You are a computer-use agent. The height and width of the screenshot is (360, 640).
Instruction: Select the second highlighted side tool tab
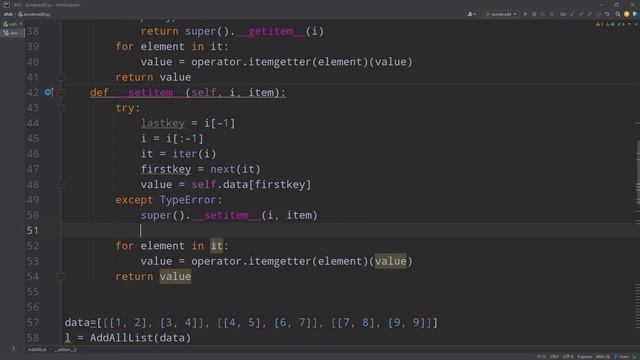[x=12, y=33]
